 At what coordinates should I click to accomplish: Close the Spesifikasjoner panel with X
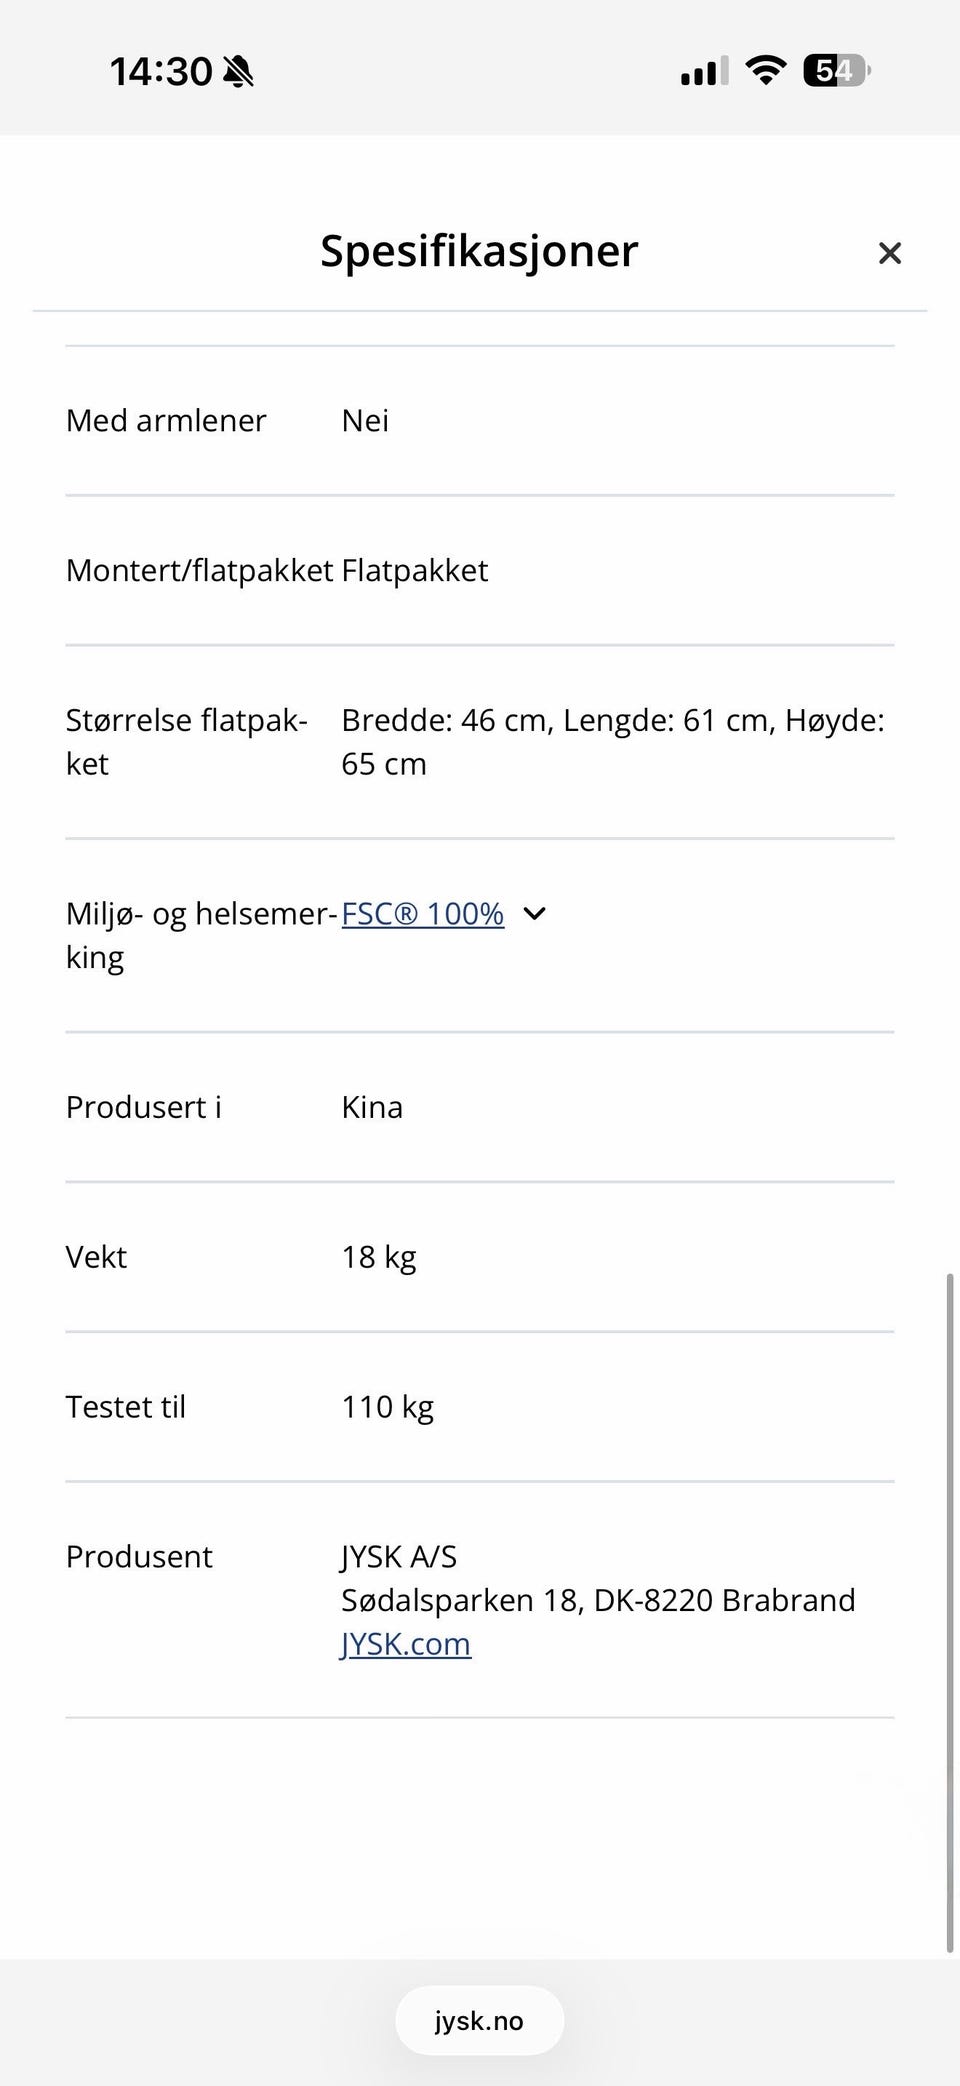pyautogui.click(x=889, y=253)
